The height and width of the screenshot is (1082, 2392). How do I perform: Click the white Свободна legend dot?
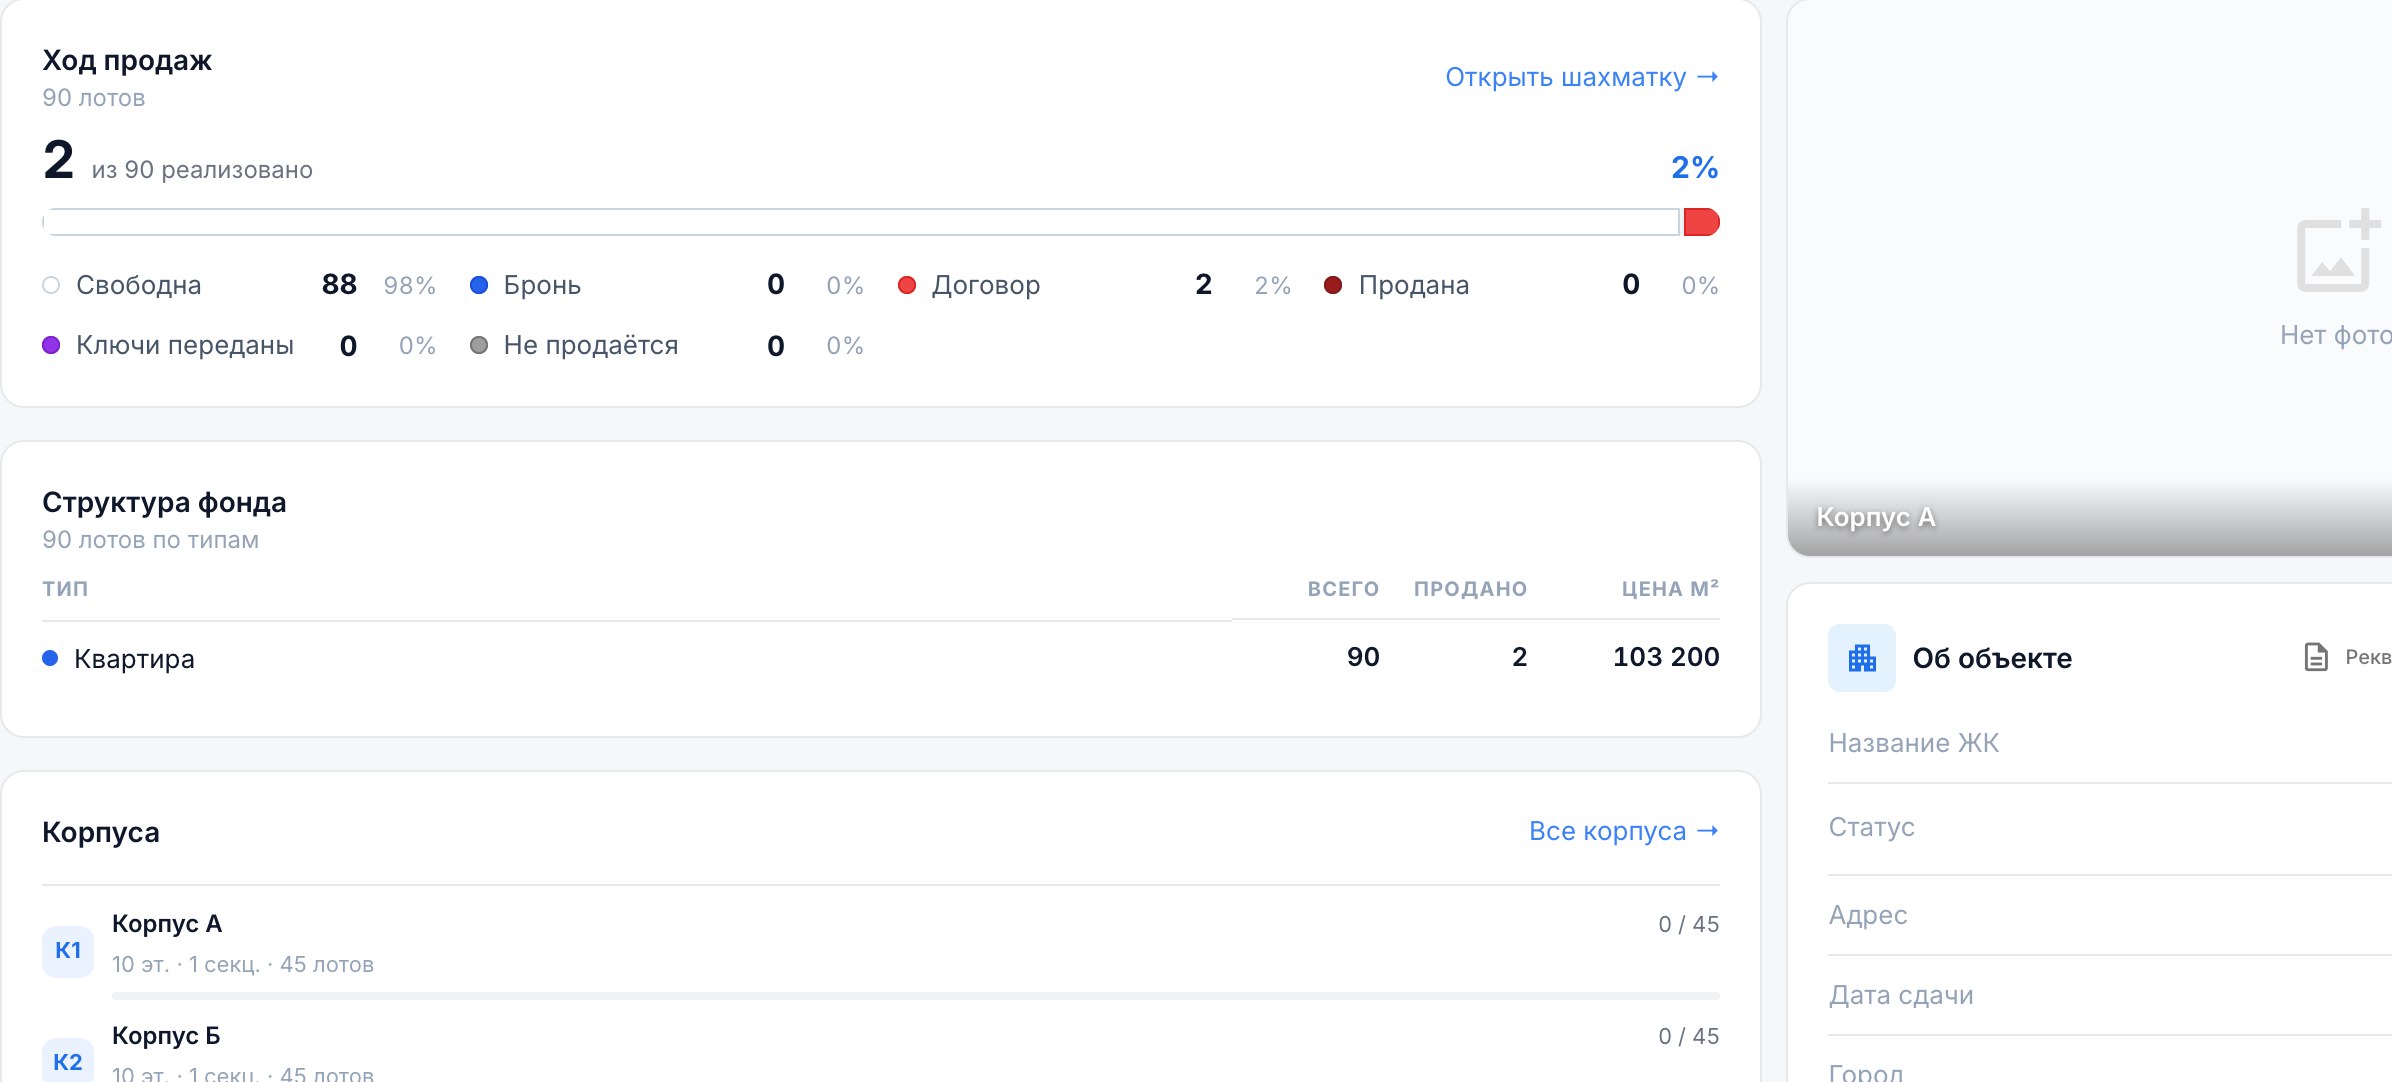coord(51,285)
